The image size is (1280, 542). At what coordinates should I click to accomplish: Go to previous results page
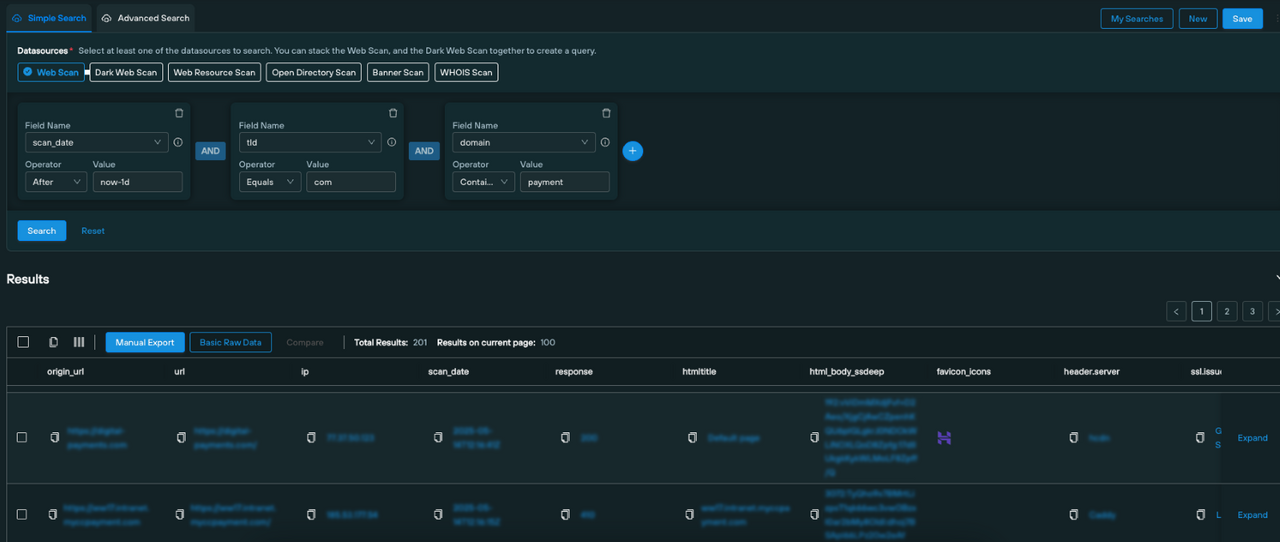coord(1176,311)
